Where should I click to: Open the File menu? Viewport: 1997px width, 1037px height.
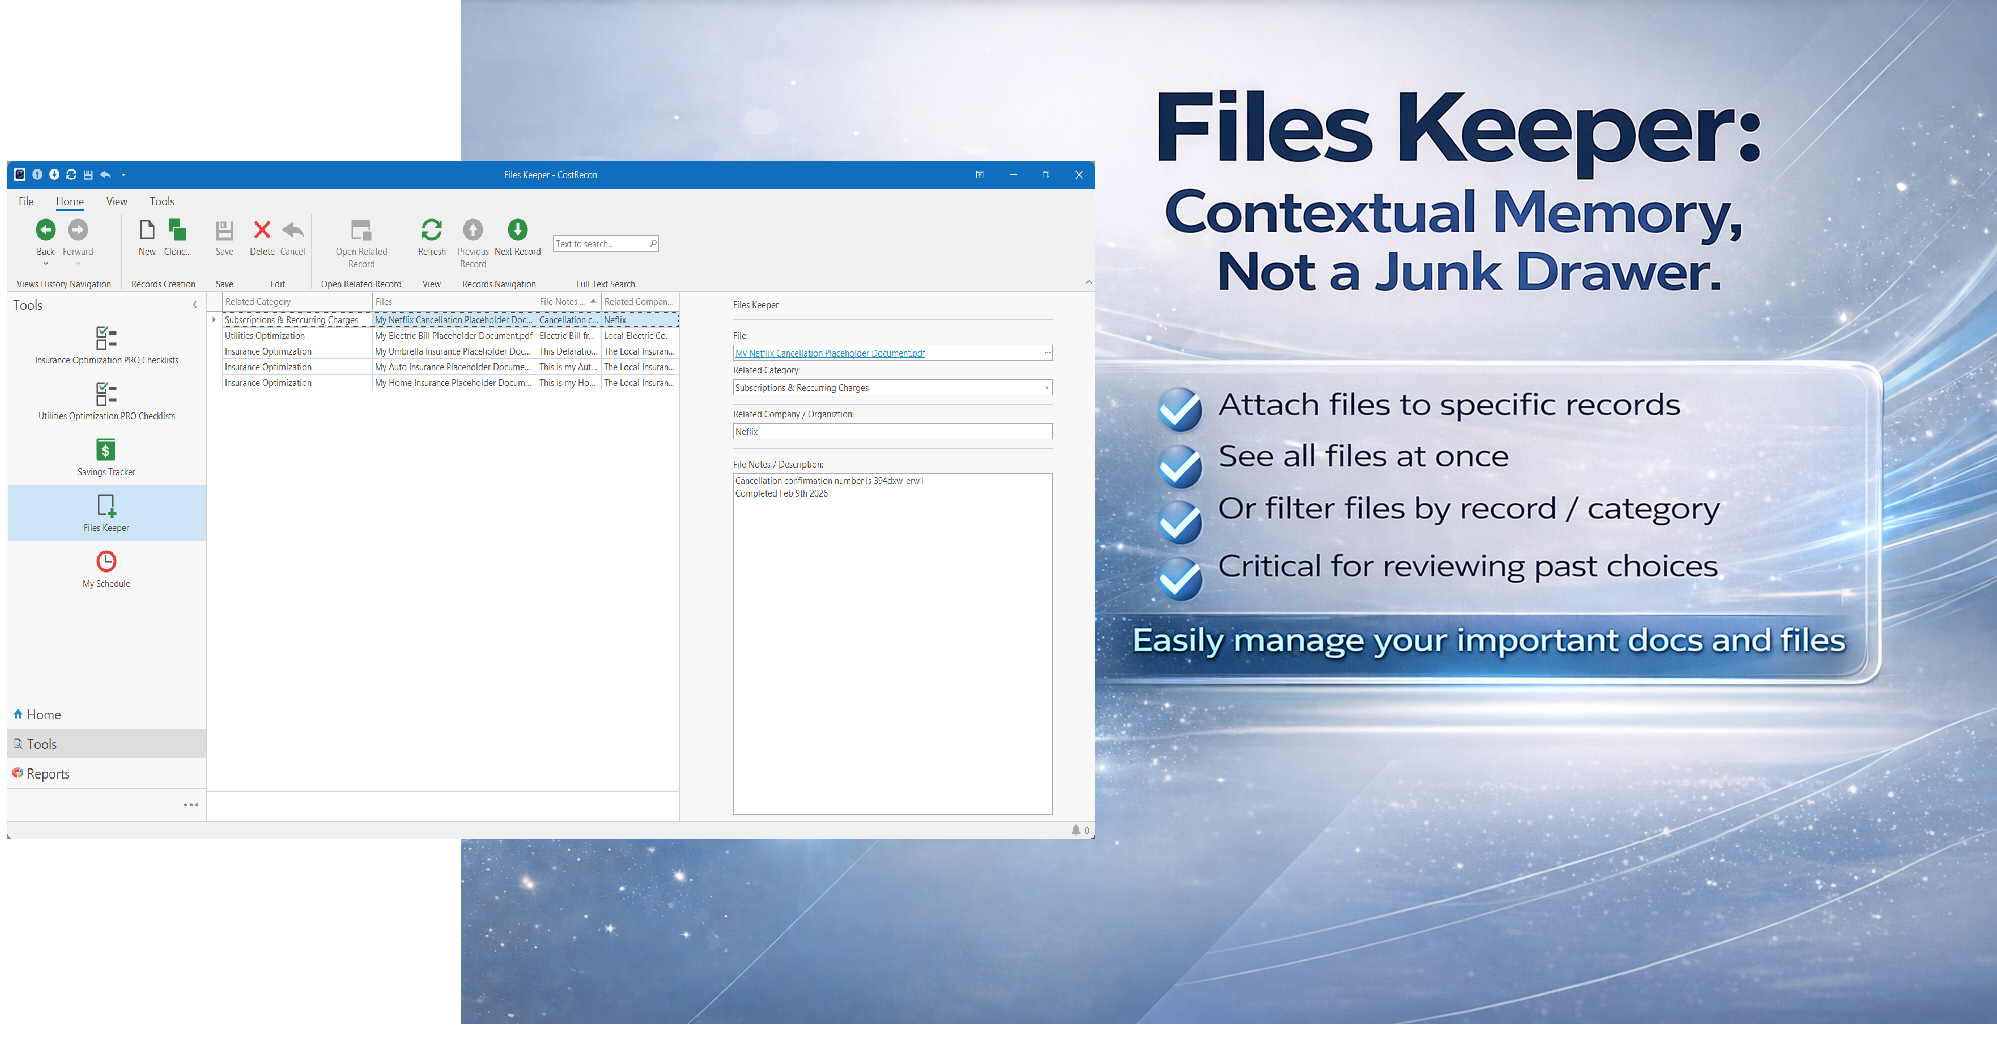point(26,202)
